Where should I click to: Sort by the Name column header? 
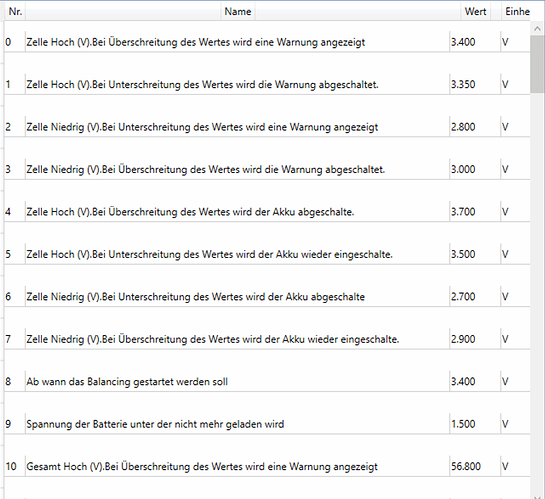click(238, 11)
